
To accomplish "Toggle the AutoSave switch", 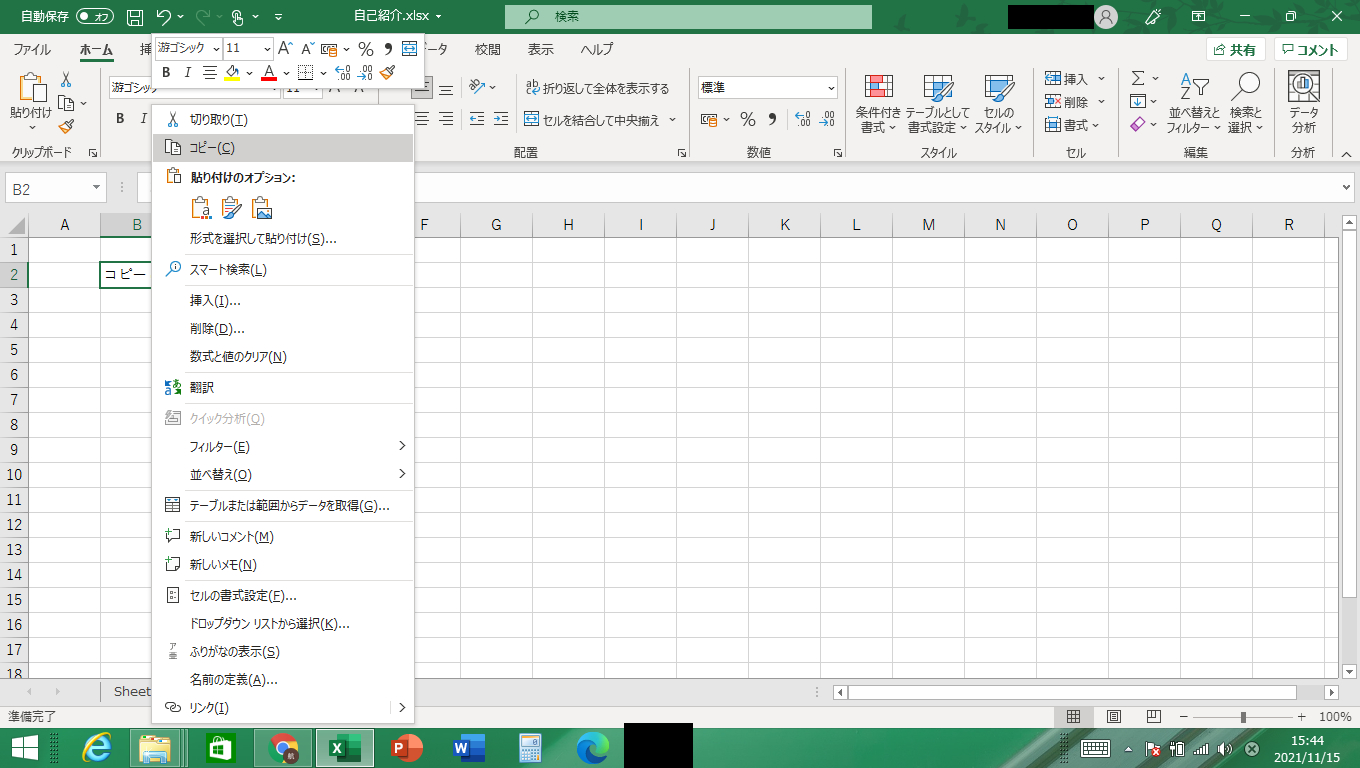I will [x=95, y=16].
